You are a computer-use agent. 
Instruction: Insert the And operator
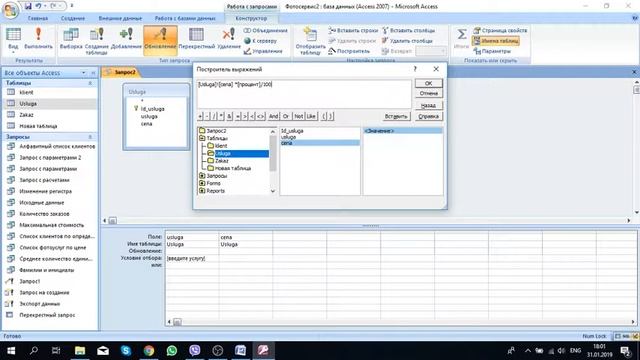pyautogui.click(x=273, y=116)
